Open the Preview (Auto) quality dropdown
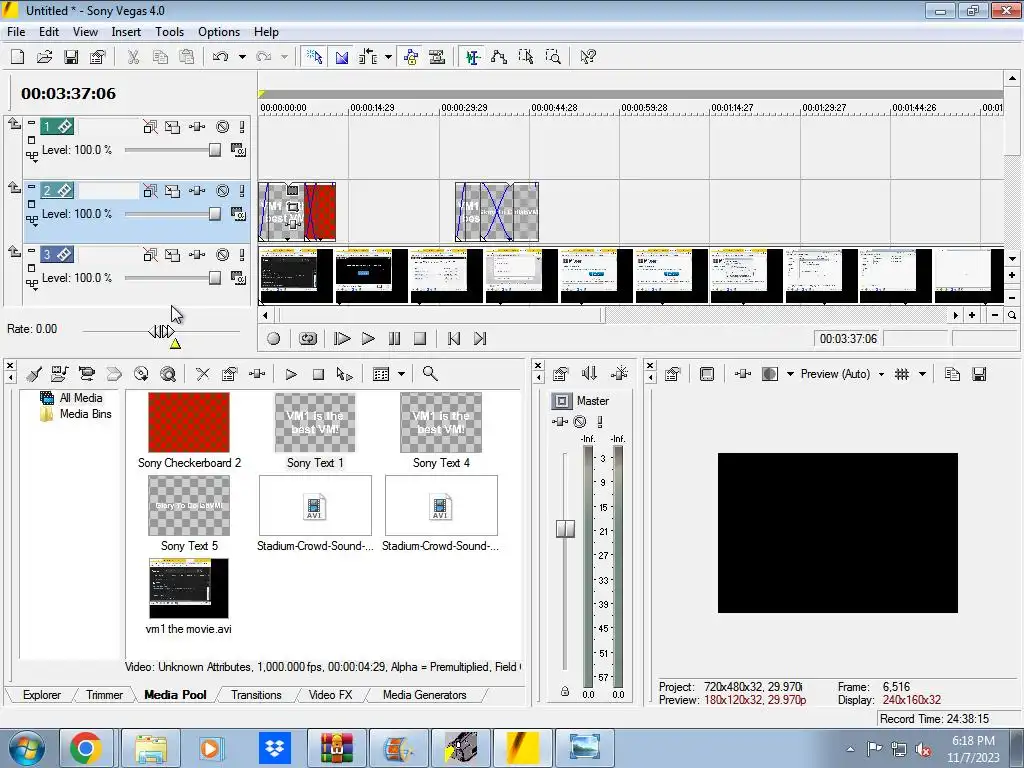Viewport: 1024px width, 768px height. (881, 374)
